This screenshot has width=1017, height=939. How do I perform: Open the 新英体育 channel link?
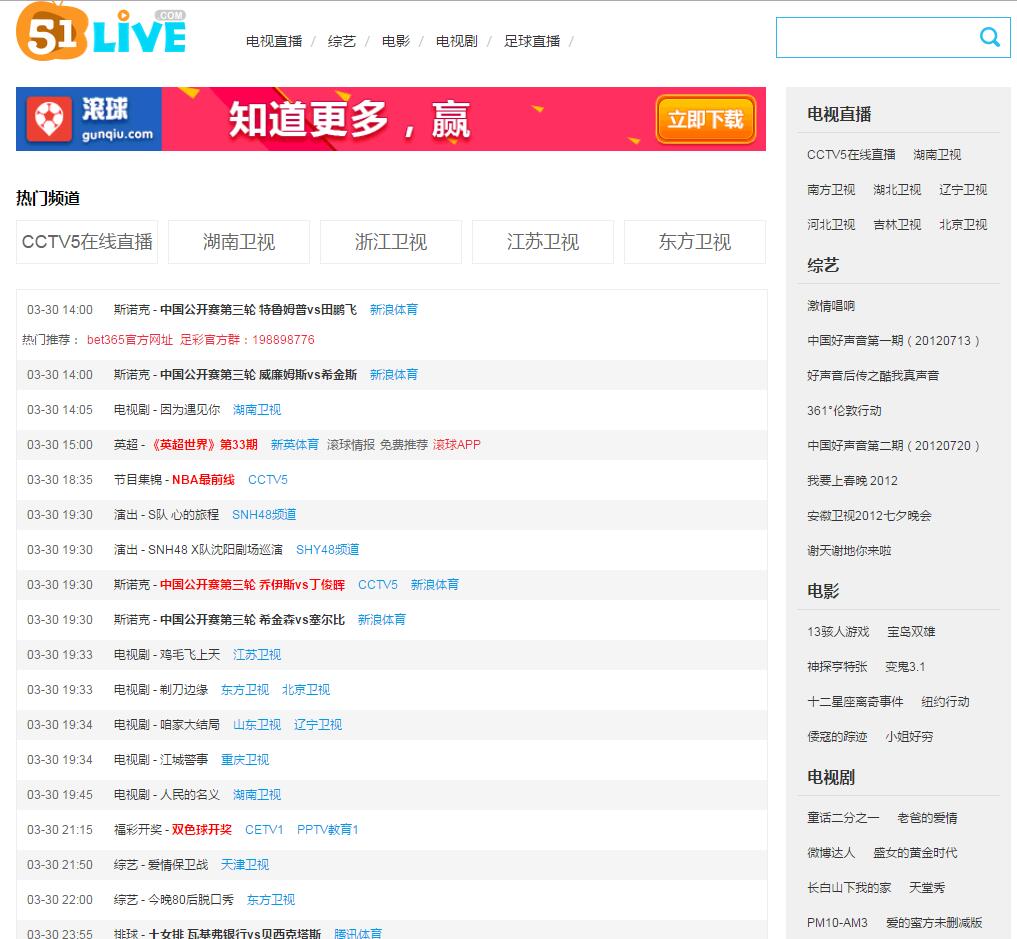[x=294, y=445]
